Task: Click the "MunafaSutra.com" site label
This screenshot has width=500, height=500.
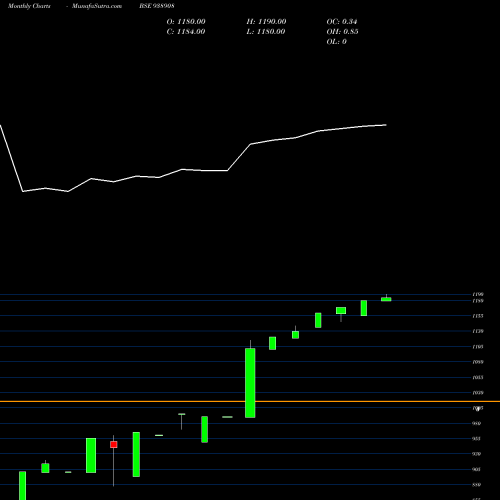Action: click(97, 6)
